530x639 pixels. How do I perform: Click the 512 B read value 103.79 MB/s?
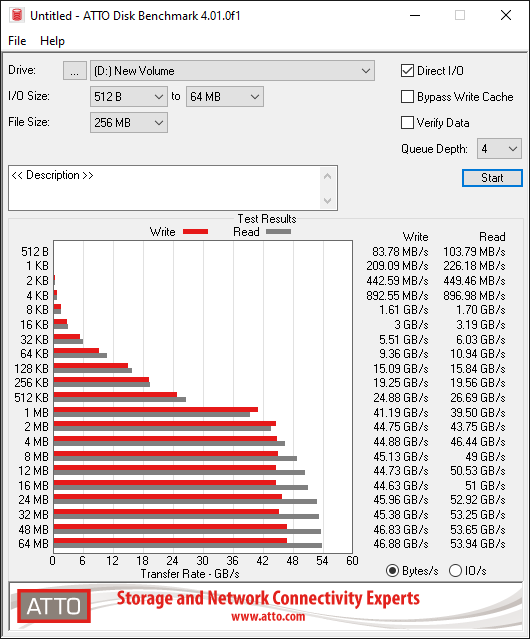[475, 252]
